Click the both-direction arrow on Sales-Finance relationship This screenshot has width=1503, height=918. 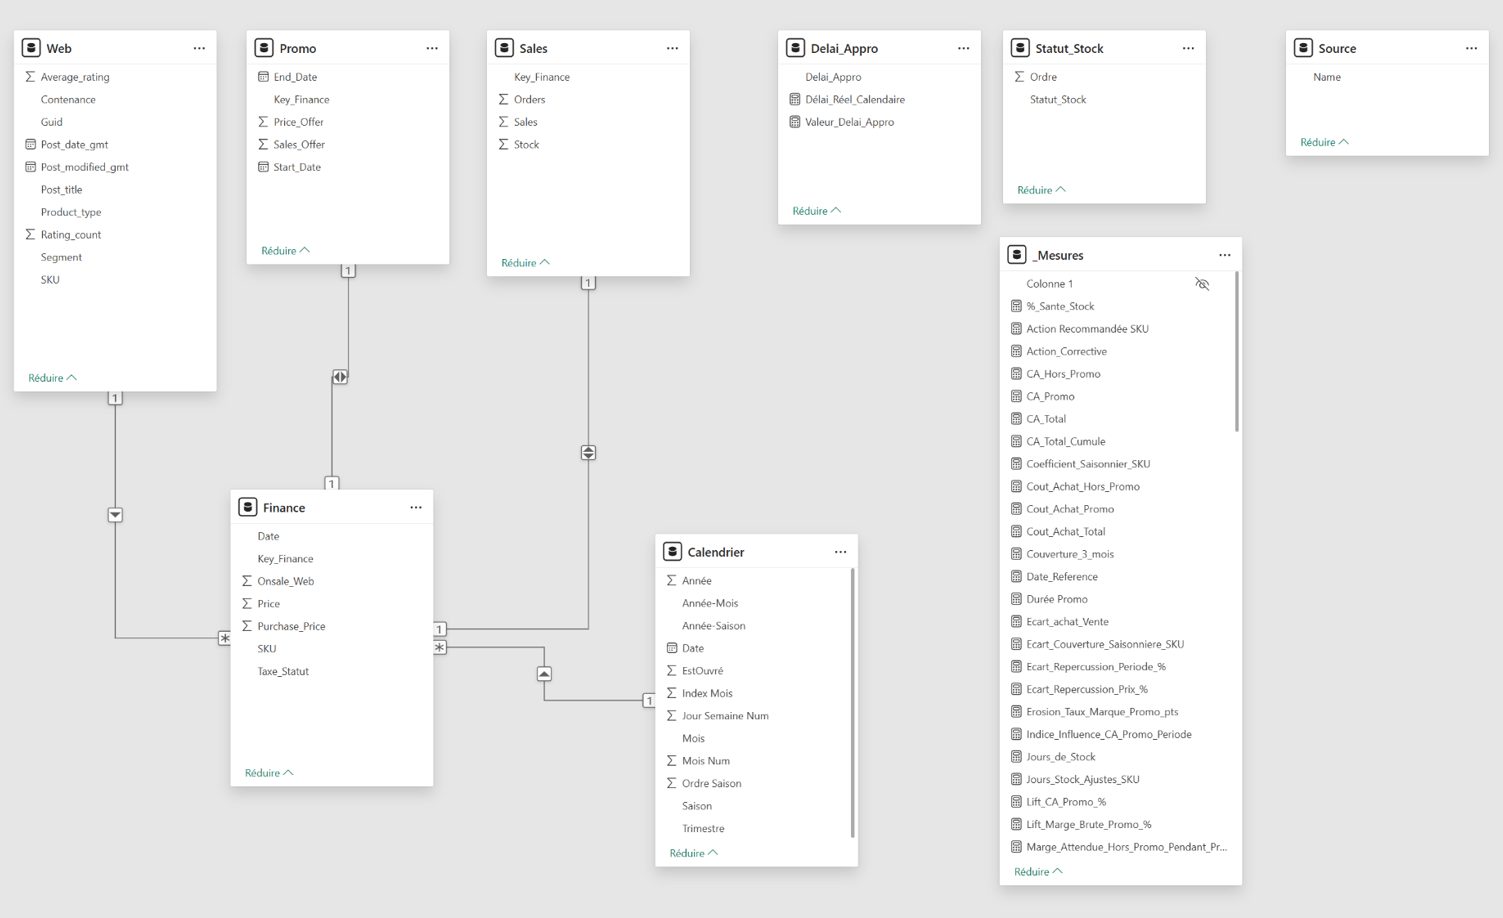point(588,452)
